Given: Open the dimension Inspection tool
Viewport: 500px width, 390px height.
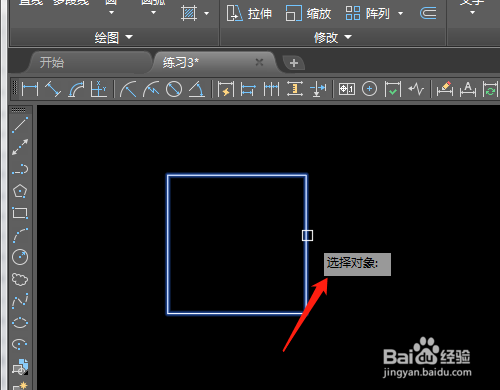Looking at the screenshot, I should pos(392,89).
